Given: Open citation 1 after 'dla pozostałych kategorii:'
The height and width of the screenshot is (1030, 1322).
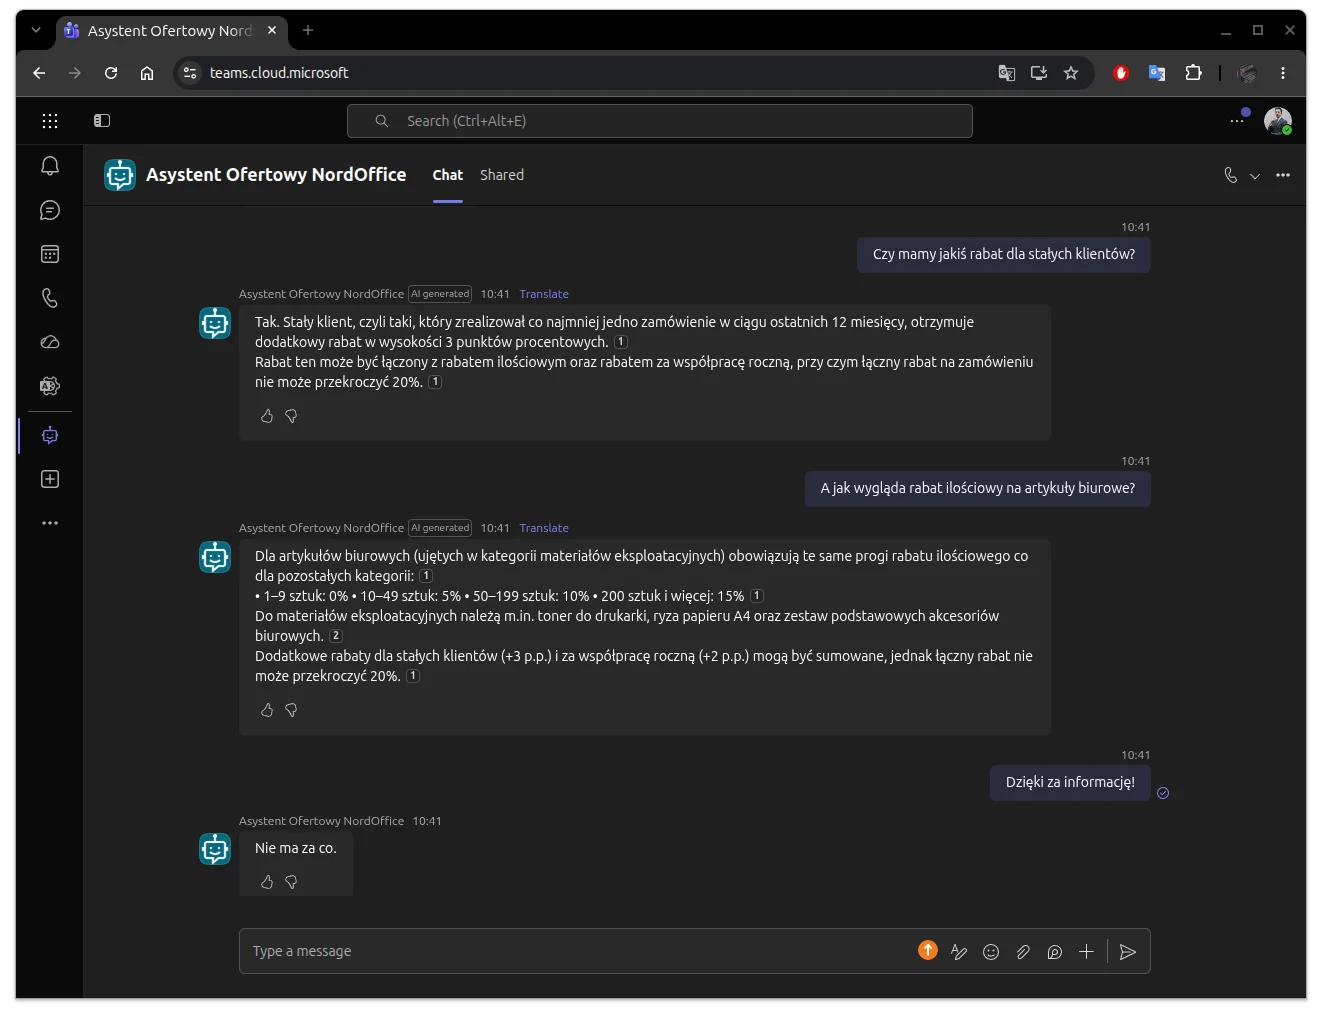Looking at the screenshot, I should (x=426, y=576).
